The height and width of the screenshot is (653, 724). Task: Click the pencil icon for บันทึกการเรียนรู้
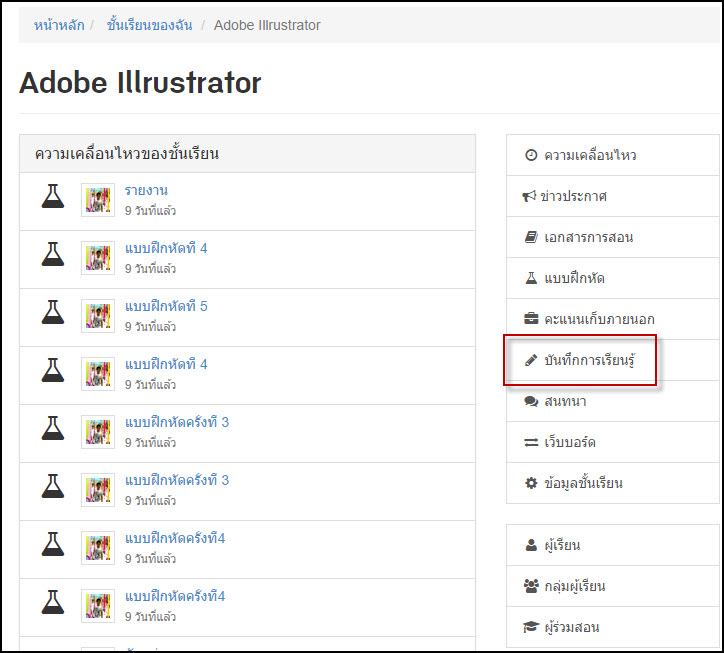[x=531, y=360]
